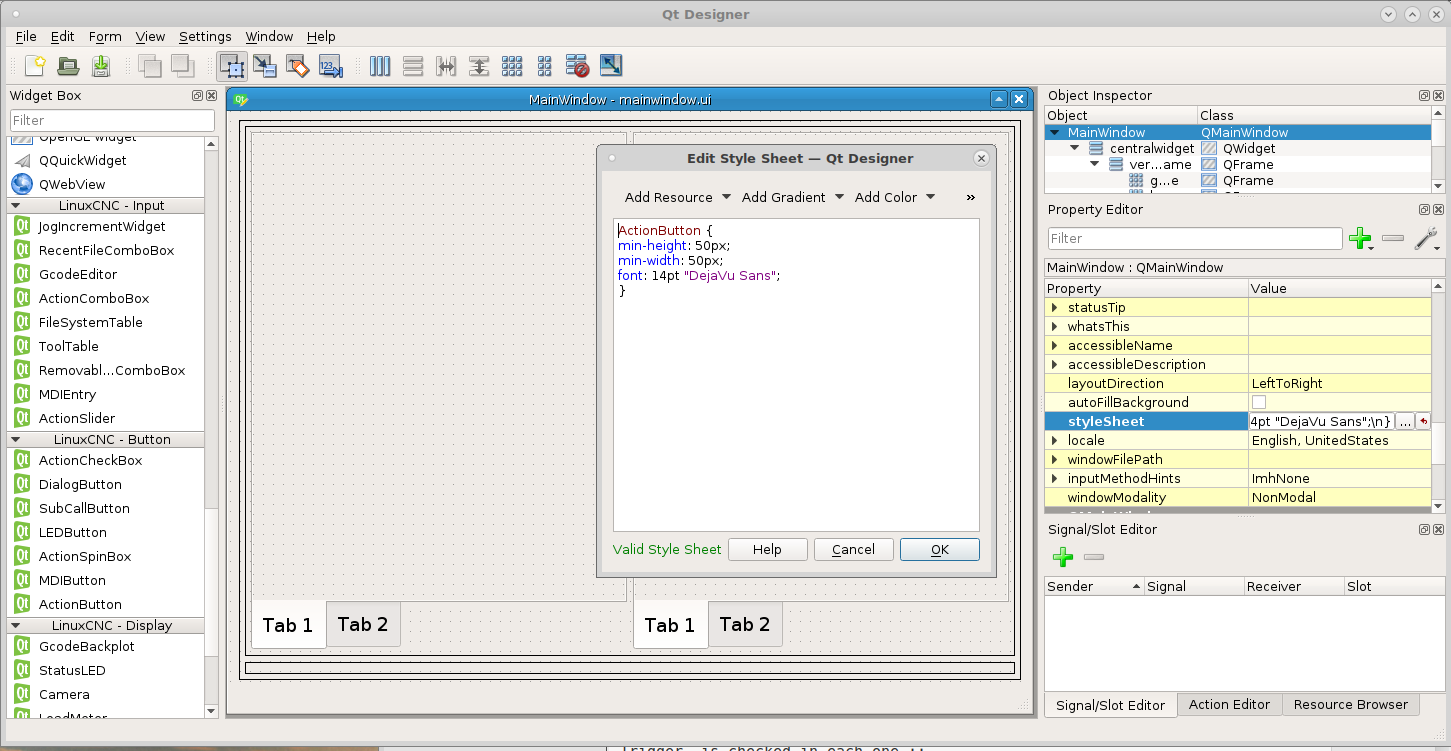Collapse the centralwidget tree node
Image resolution: width=1451 pixels, height=751 pixels.
[x=1075, y=148]
